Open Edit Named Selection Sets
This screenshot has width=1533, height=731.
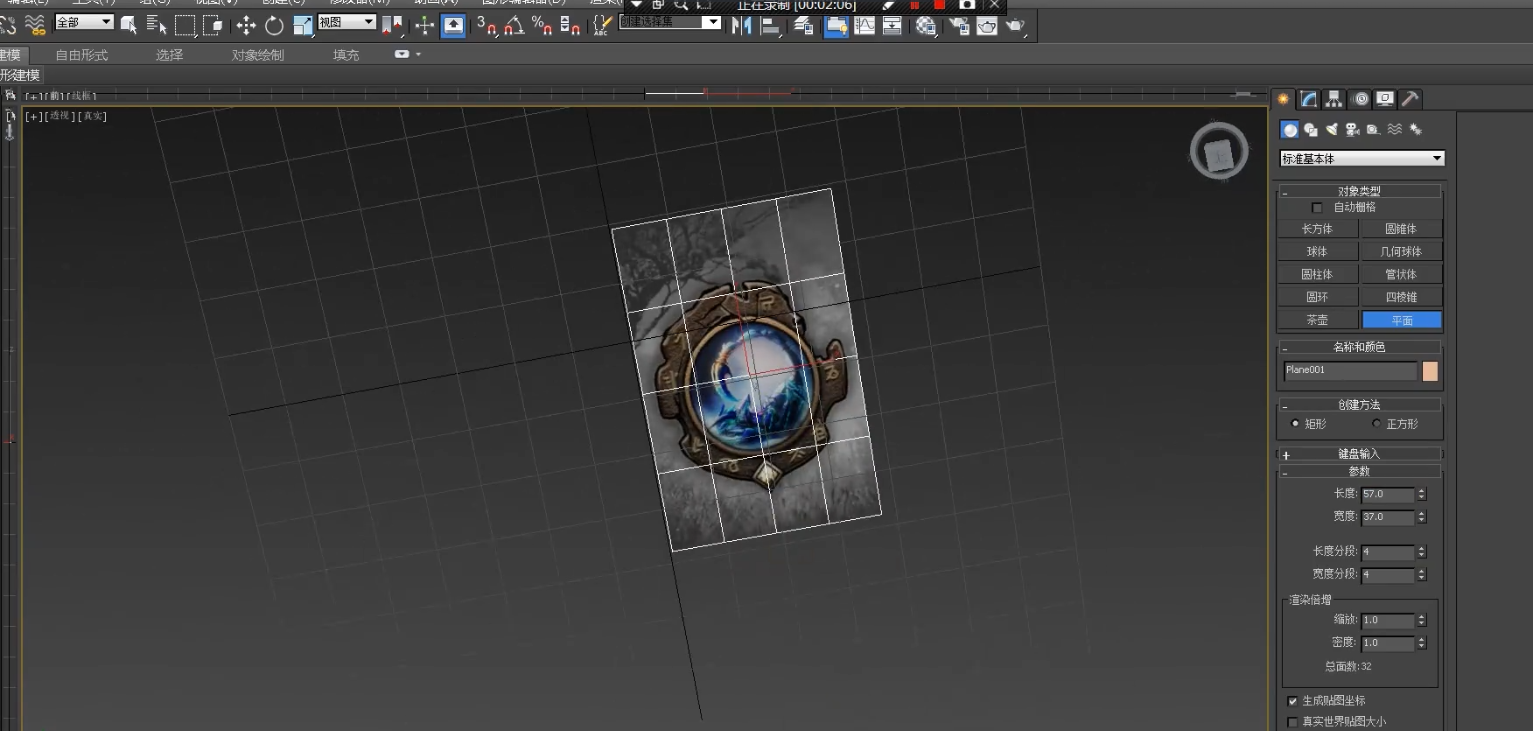coord(602,25)
